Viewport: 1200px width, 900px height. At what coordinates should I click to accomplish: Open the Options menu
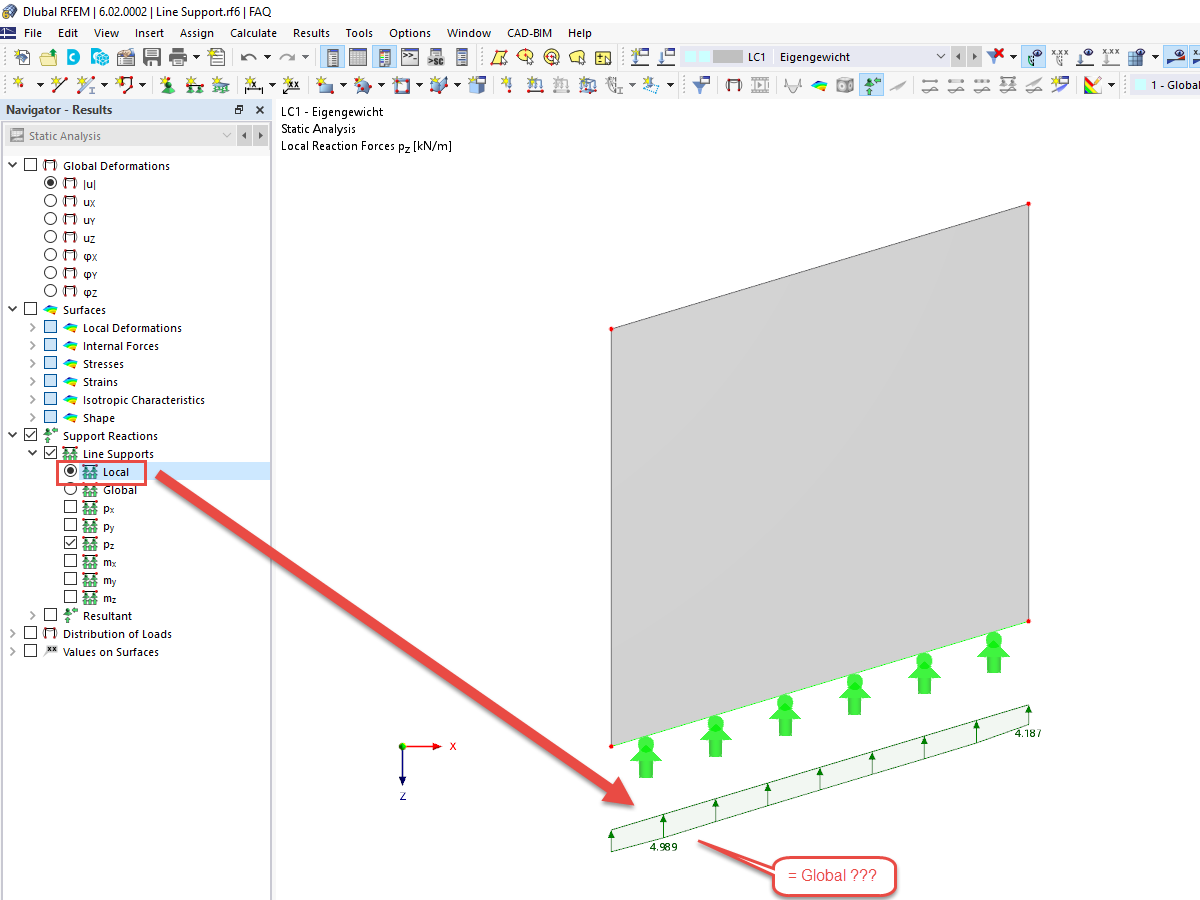tap(410, 33)
